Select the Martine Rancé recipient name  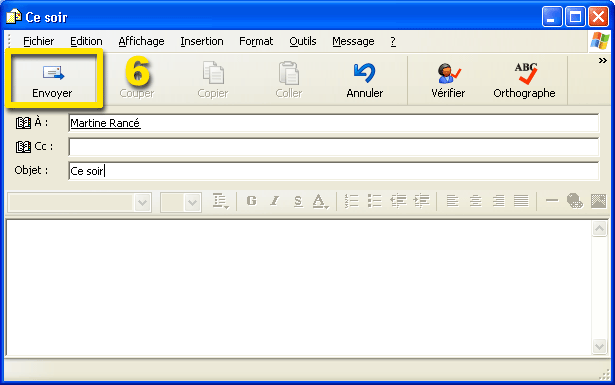(105, 123)
